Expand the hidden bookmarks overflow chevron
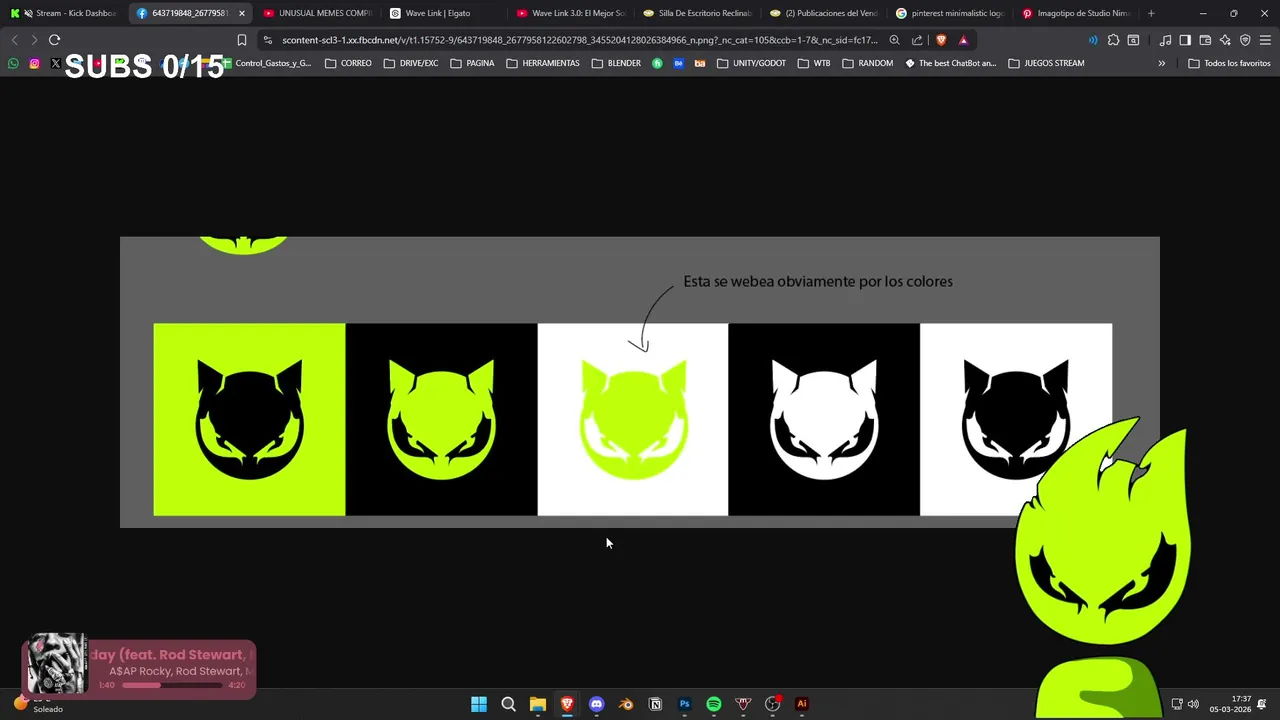The height and width of the screenshot is (720, 1280). point(1161,63)
